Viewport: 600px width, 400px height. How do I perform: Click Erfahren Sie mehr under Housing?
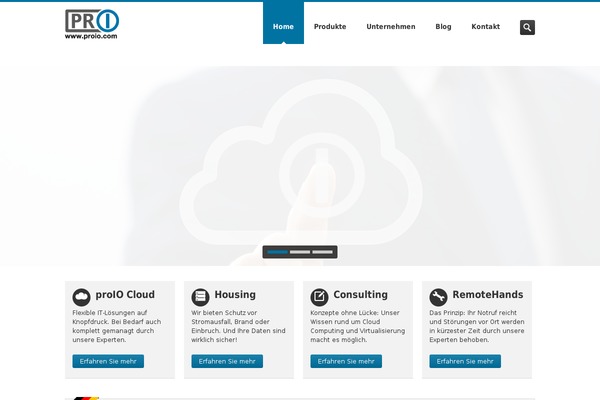[x=227, y=361]
